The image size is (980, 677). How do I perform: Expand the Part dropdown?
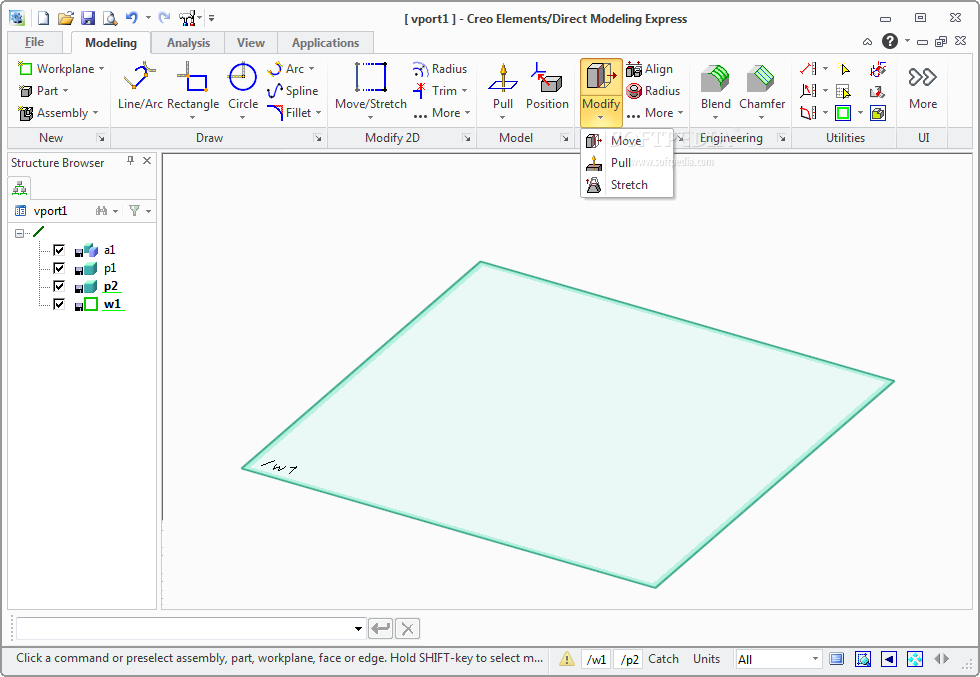click(x=65, y=91)
